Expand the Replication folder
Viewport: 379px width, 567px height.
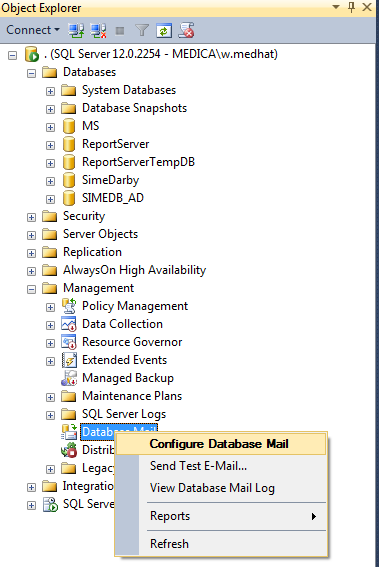[31, 253]
